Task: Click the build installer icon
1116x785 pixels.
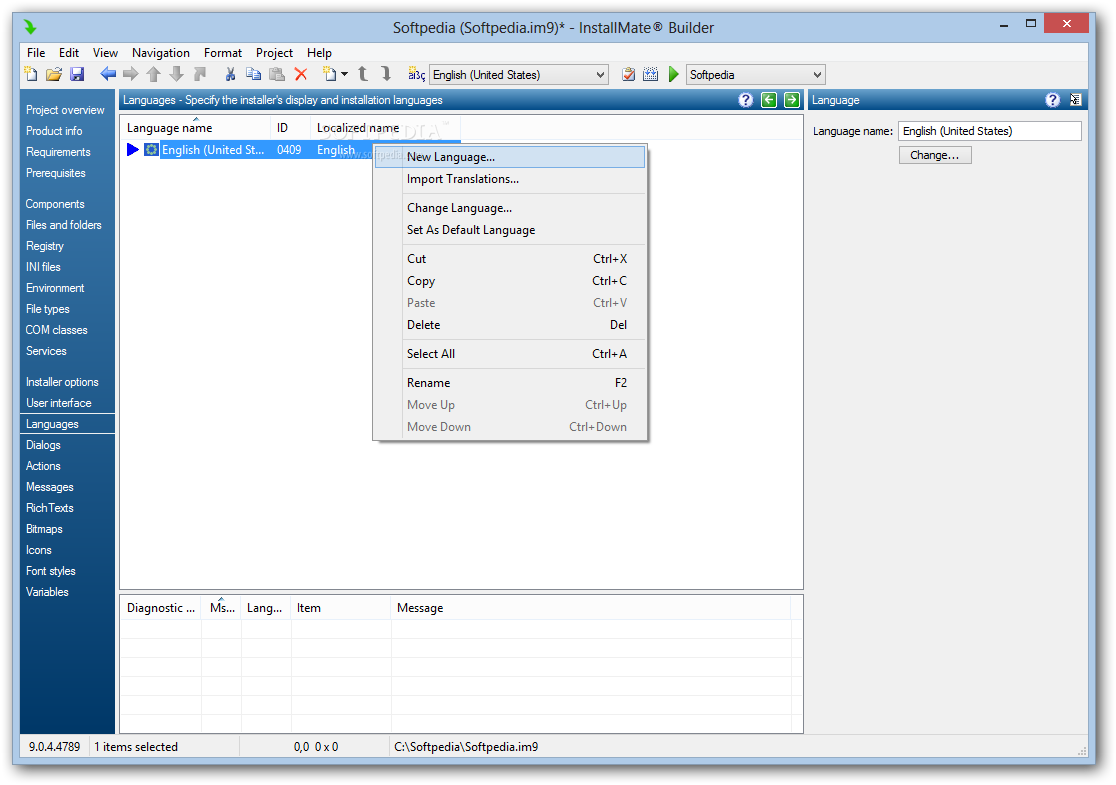Action: [651, 74]
